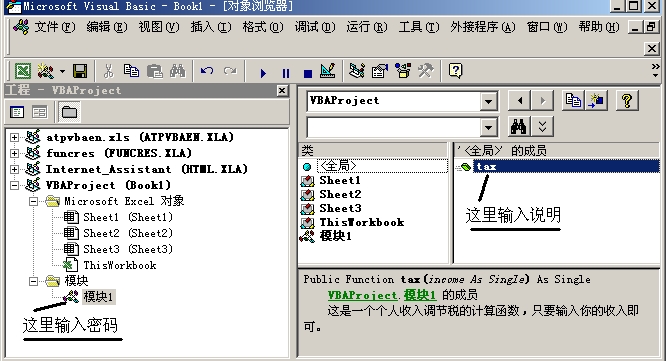Toggle Design Mode icon

coord(327,71)
